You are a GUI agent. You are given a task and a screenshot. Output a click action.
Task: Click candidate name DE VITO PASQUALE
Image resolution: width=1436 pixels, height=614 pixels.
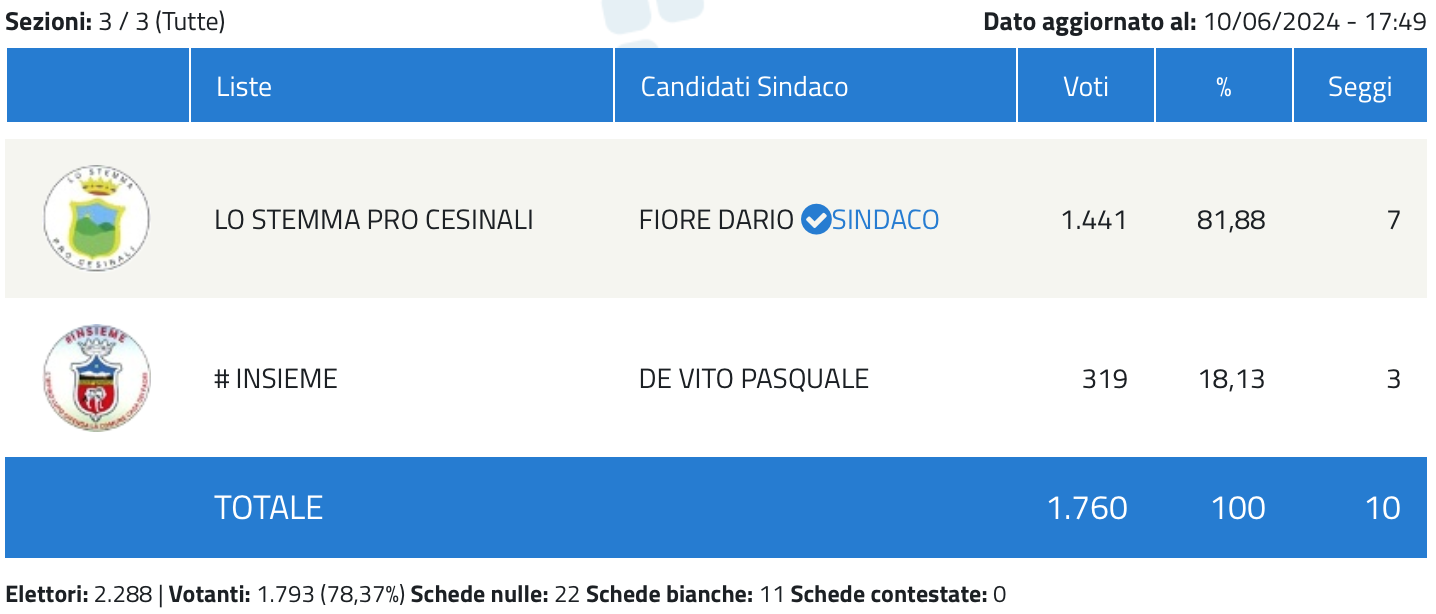click(754, 379)
